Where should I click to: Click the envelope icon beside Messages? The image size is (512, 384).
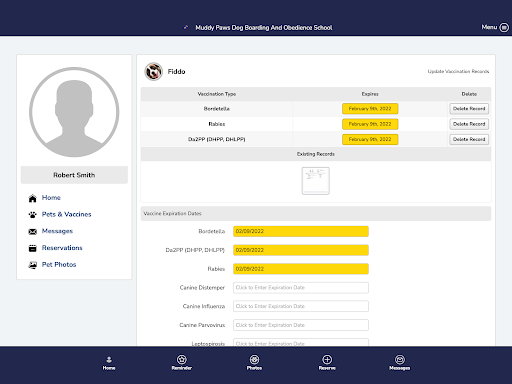(x=32, y=231)
